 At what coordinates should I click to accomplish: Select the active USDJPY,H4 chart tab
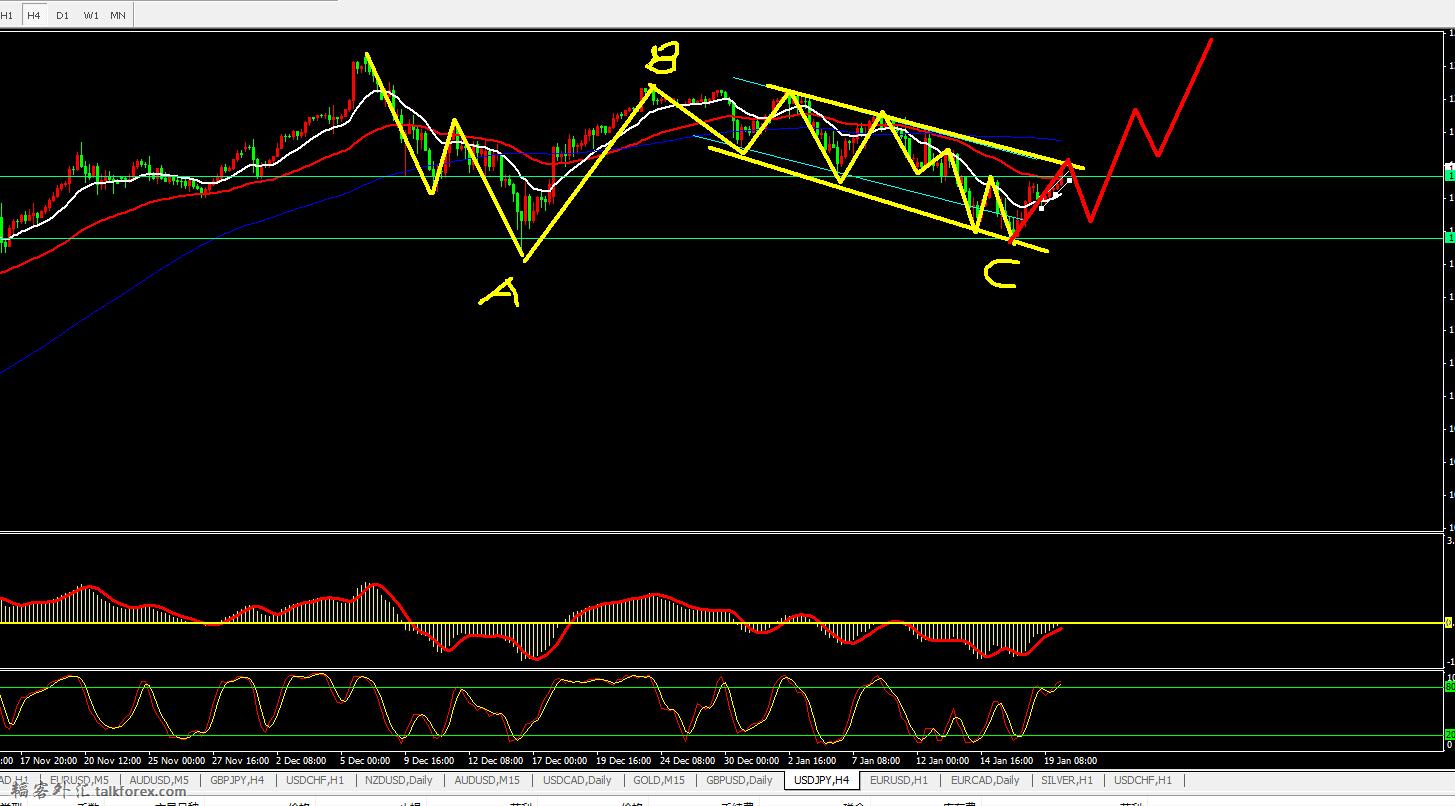(x=821, y=780)
